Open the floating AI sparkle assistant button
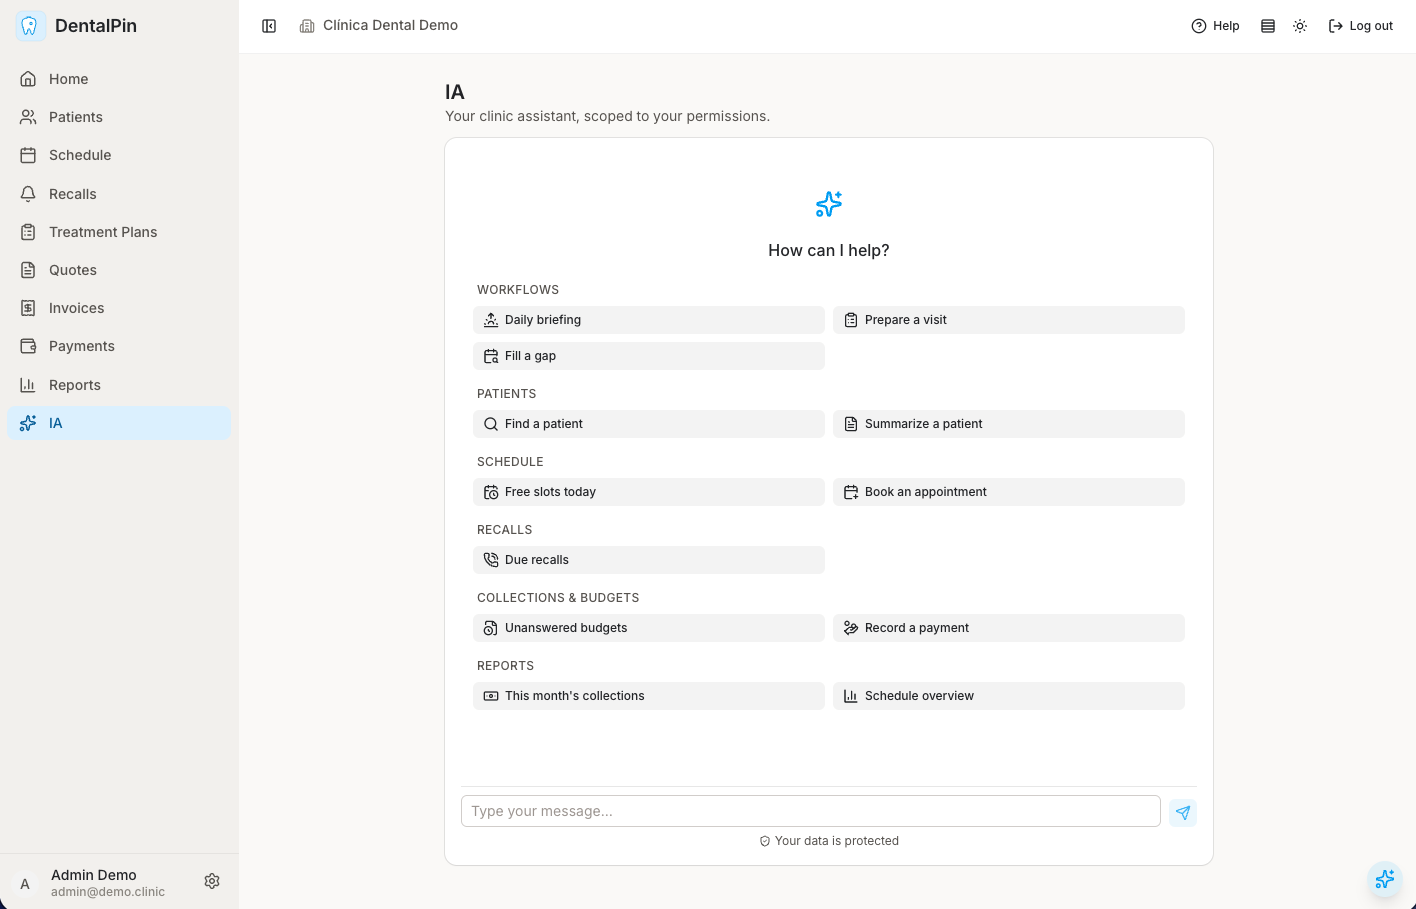 click(x=1385, y=879)
